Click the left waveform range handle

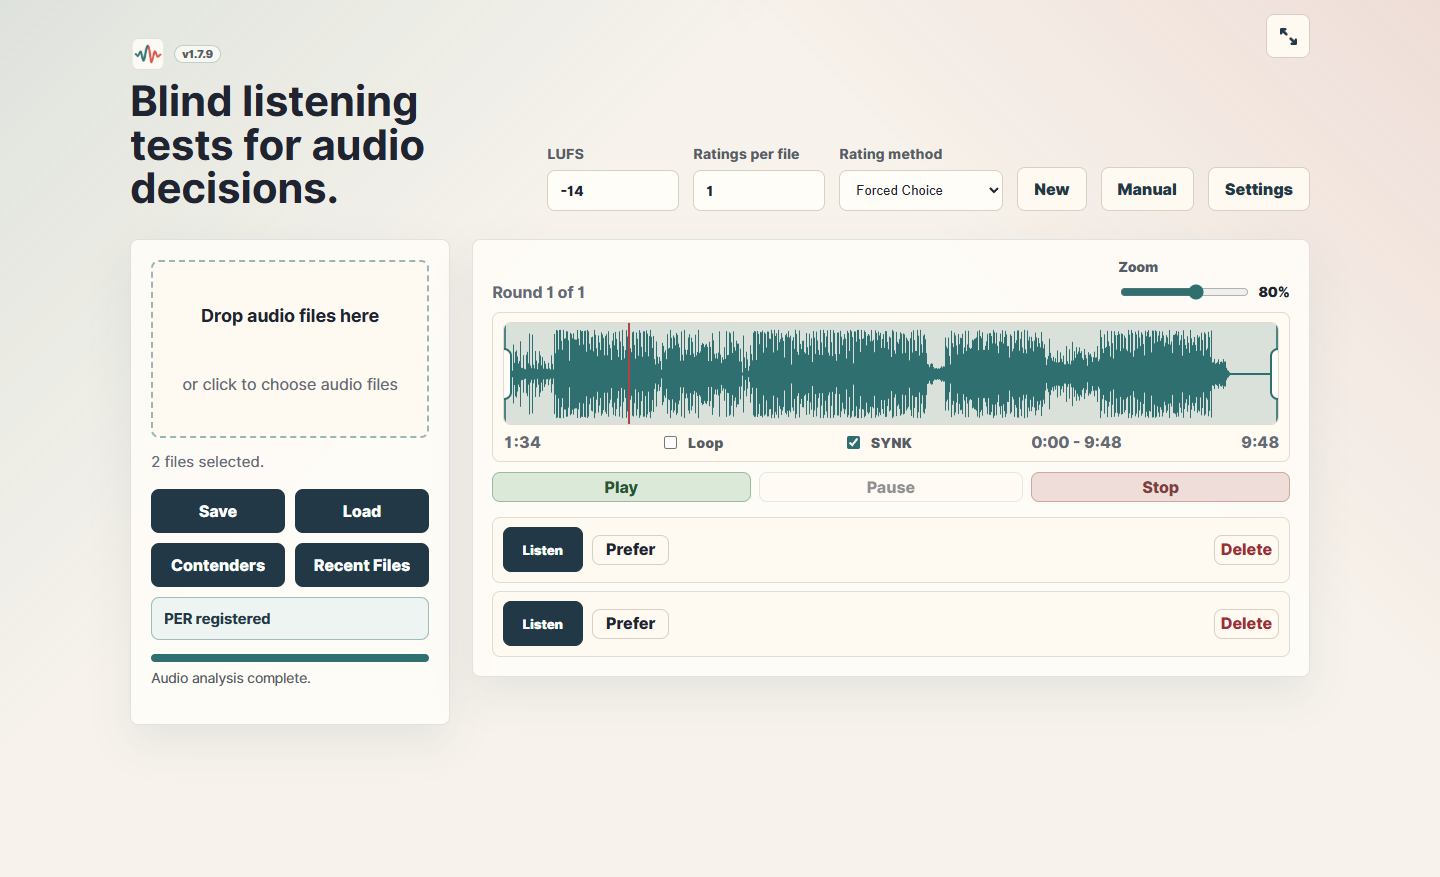[x=508, y=374]
